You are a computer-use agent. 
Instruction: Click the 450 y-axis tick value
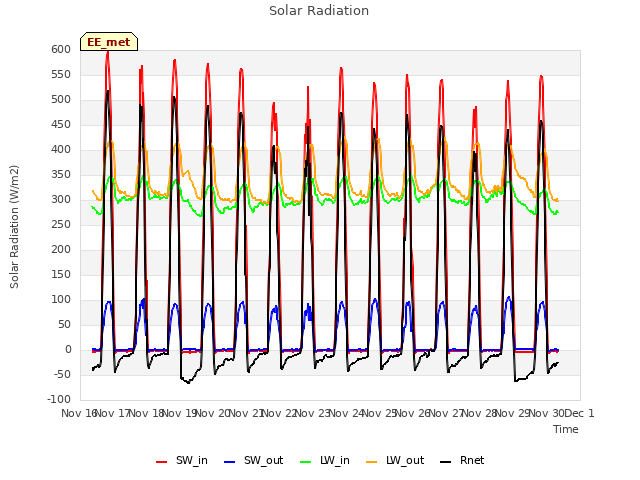[x=61, y=124]
